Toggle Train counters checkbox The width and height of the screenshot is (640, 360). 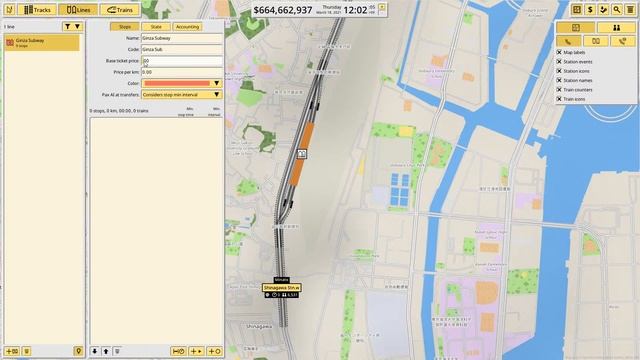tap(559, 90)
